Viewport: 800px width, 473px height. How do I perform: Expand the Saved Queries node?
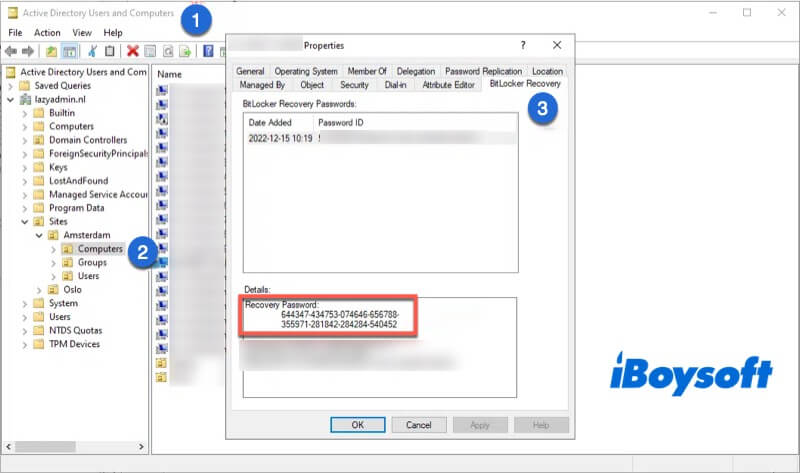click(11, 86)
